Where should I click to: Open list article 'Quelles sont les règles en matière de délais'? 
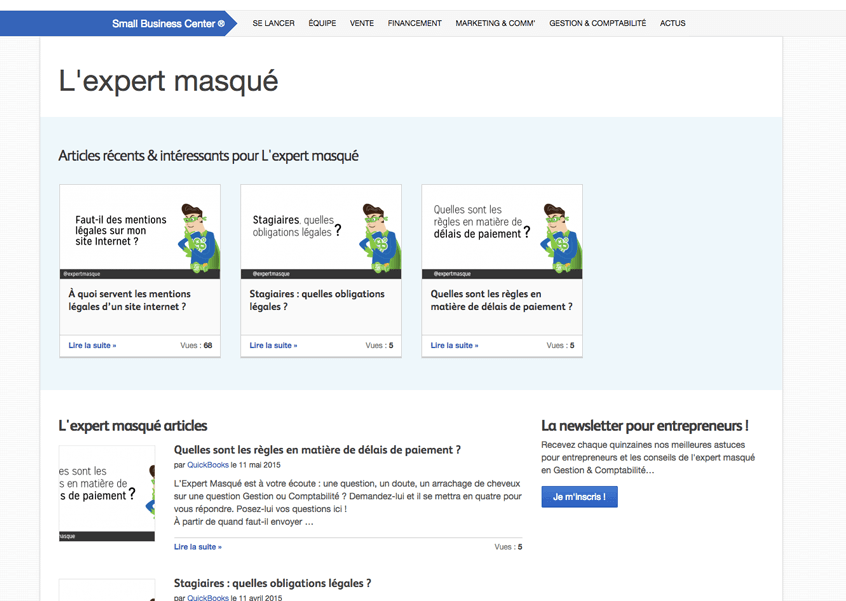317,450
